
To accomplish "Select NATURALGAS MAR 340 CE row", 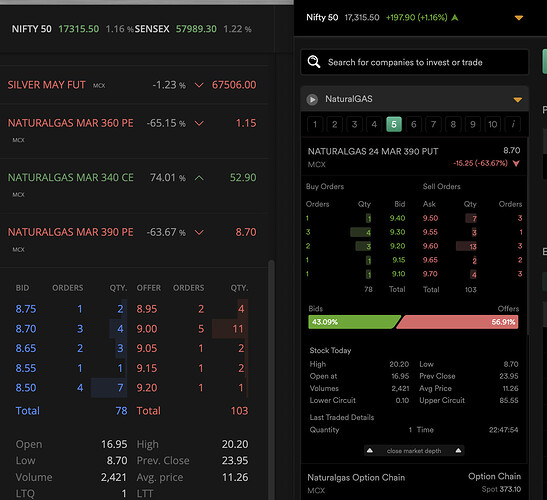I will [x=134, y=186].
